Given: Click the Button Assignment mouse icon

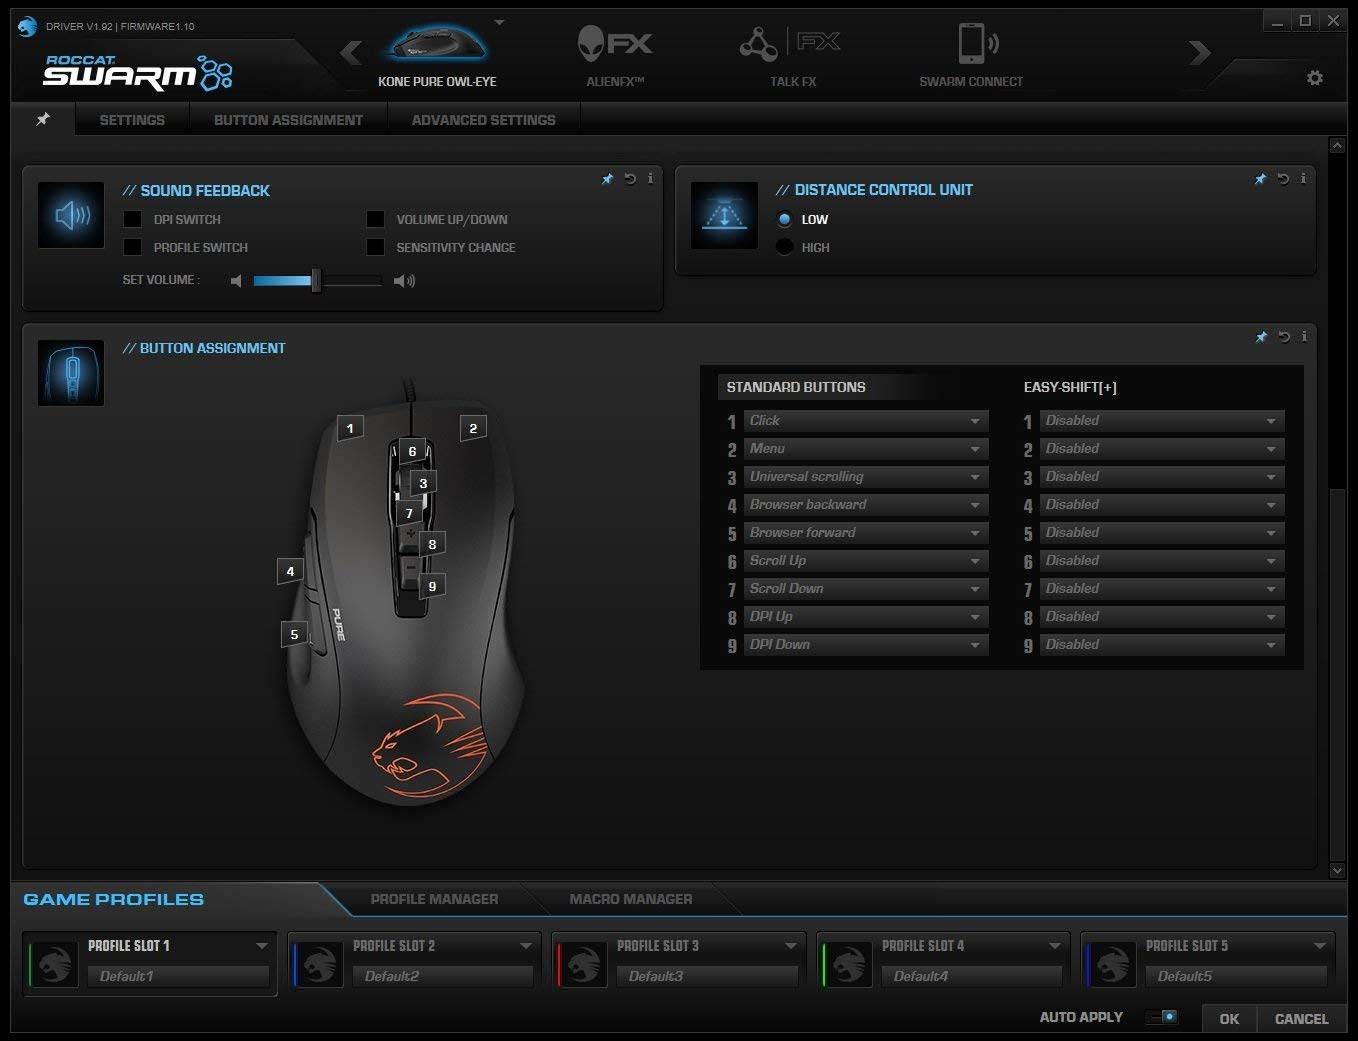Looking at the screenshot, I should coord(70,372).
